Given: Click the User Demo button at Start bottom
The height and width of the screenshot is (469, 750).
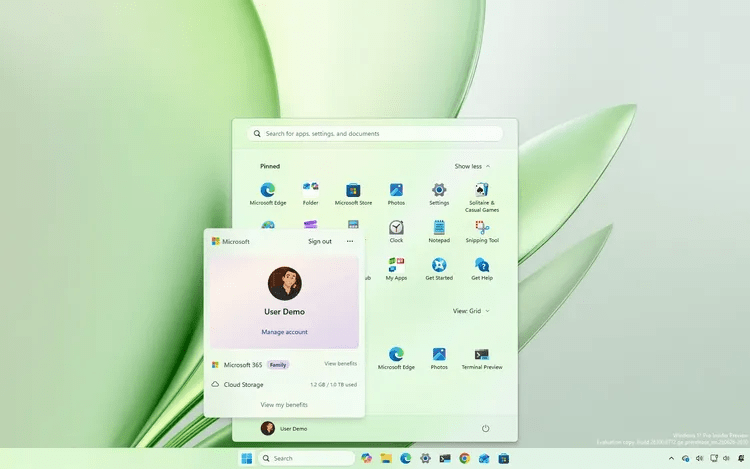Looking at the screenshot, I should [x=284, y=428].
